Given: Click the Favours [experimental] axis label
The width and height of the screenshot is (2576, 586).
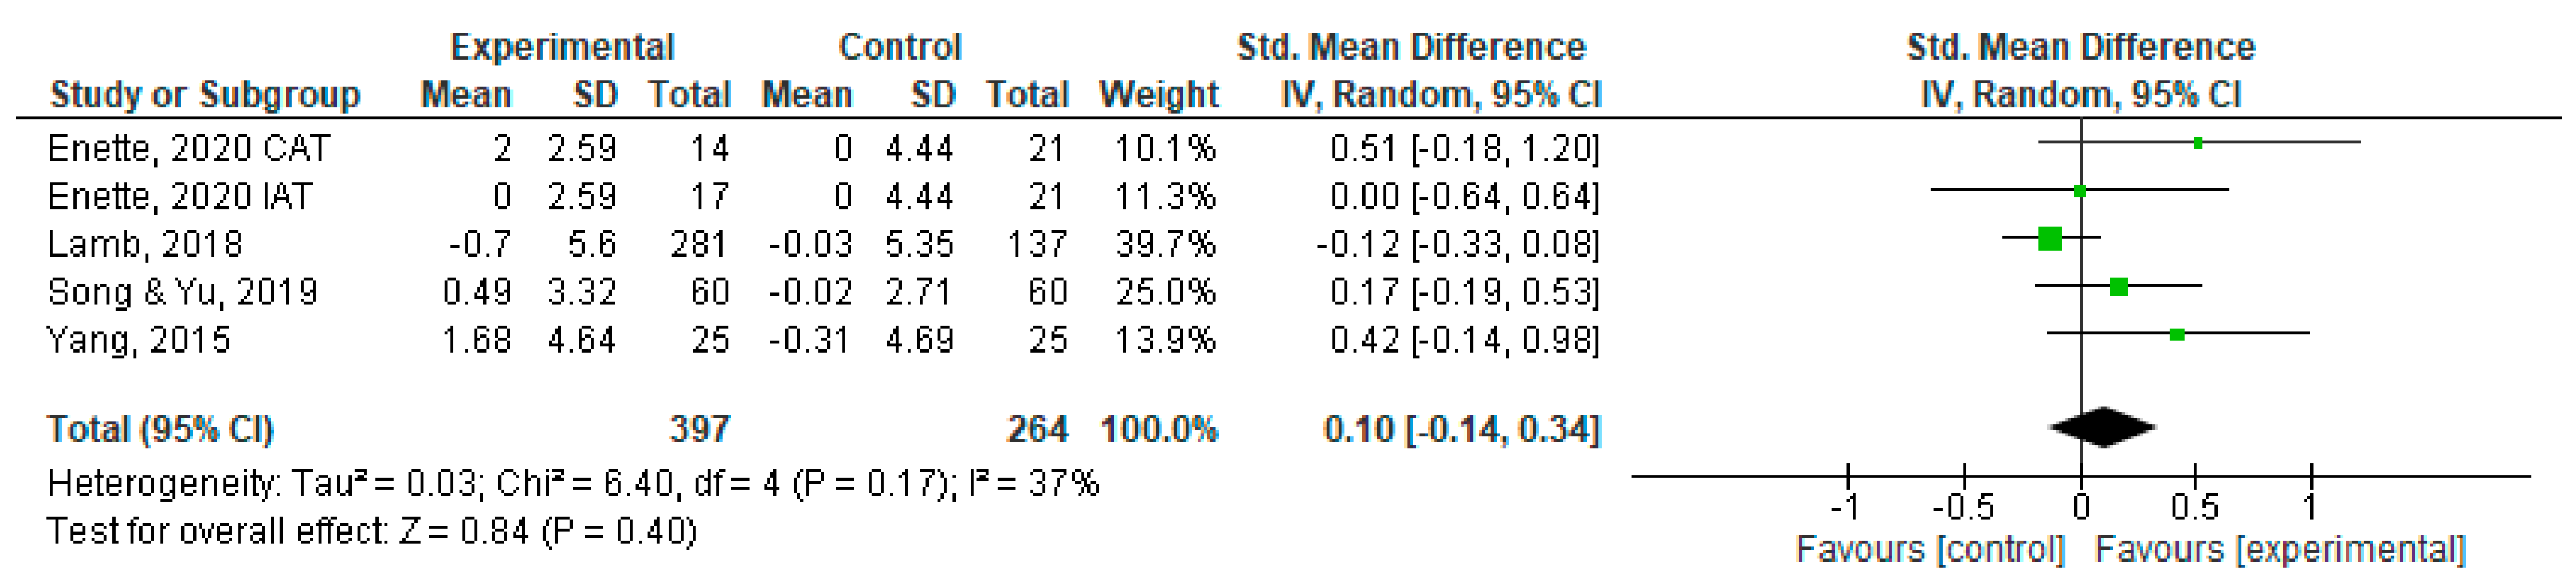Looking at the screenshot, I should (2280, 549).
